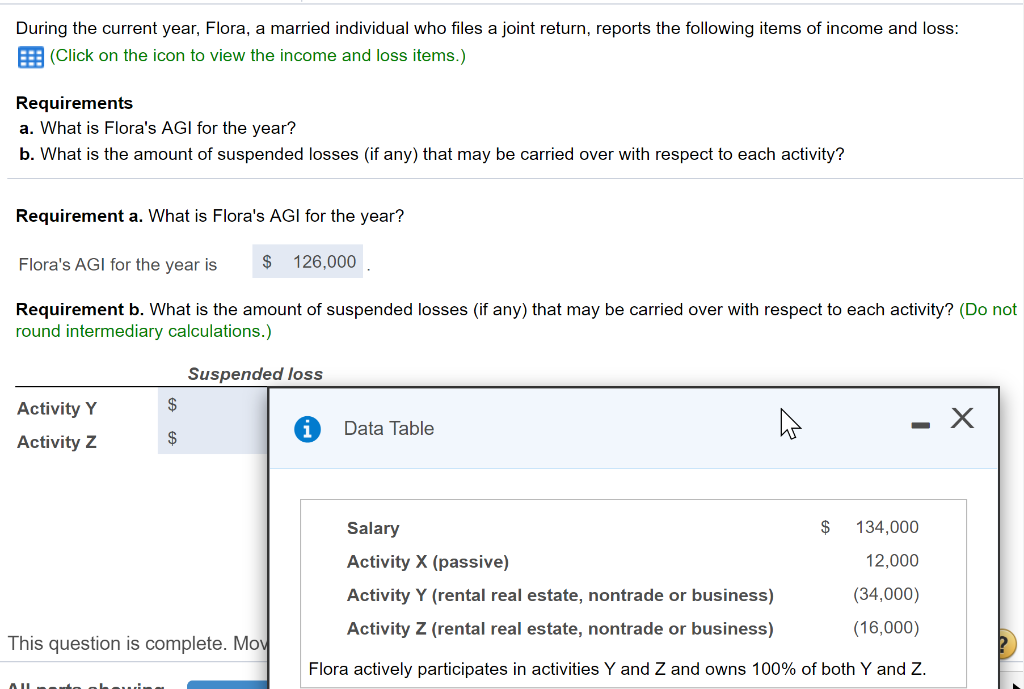Click the Data Table title bar
1024x689 pixels.
(600, 429)
